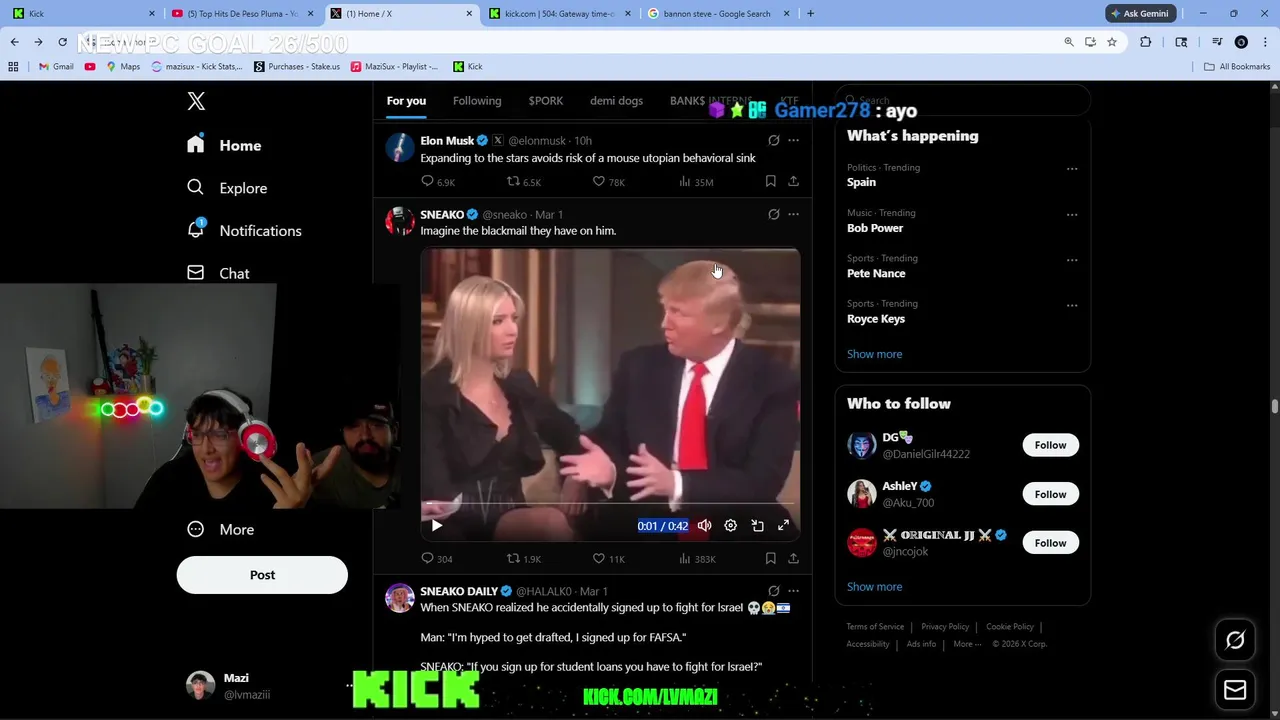Switch to the $PORK tab
Viewport: 1280px width, 720px height.
[x=546, y=101]
